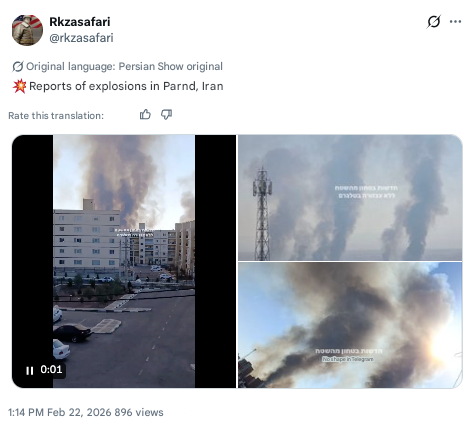The width and height of the screenshot is (476, 426).
Task: Click the explosion emoji in the post
Action: [19, 86]
